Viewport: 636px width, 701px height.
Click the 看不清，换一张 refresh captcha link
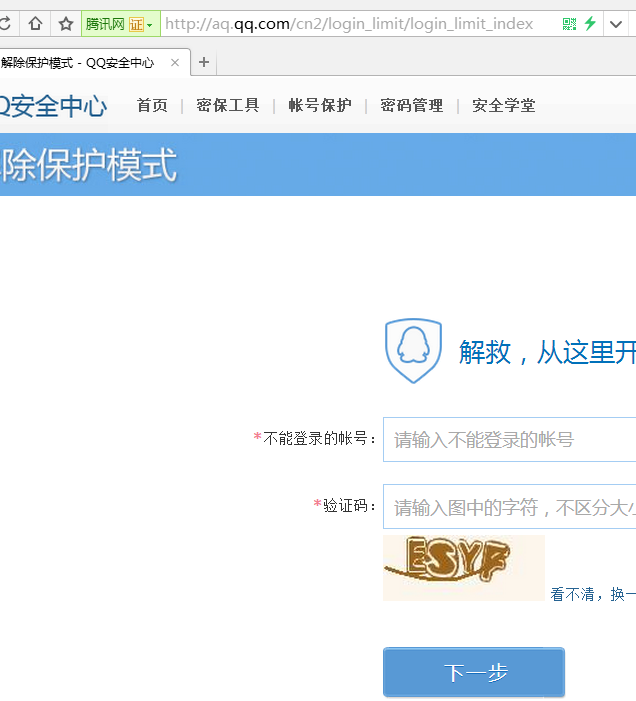(x=593, y=594)
